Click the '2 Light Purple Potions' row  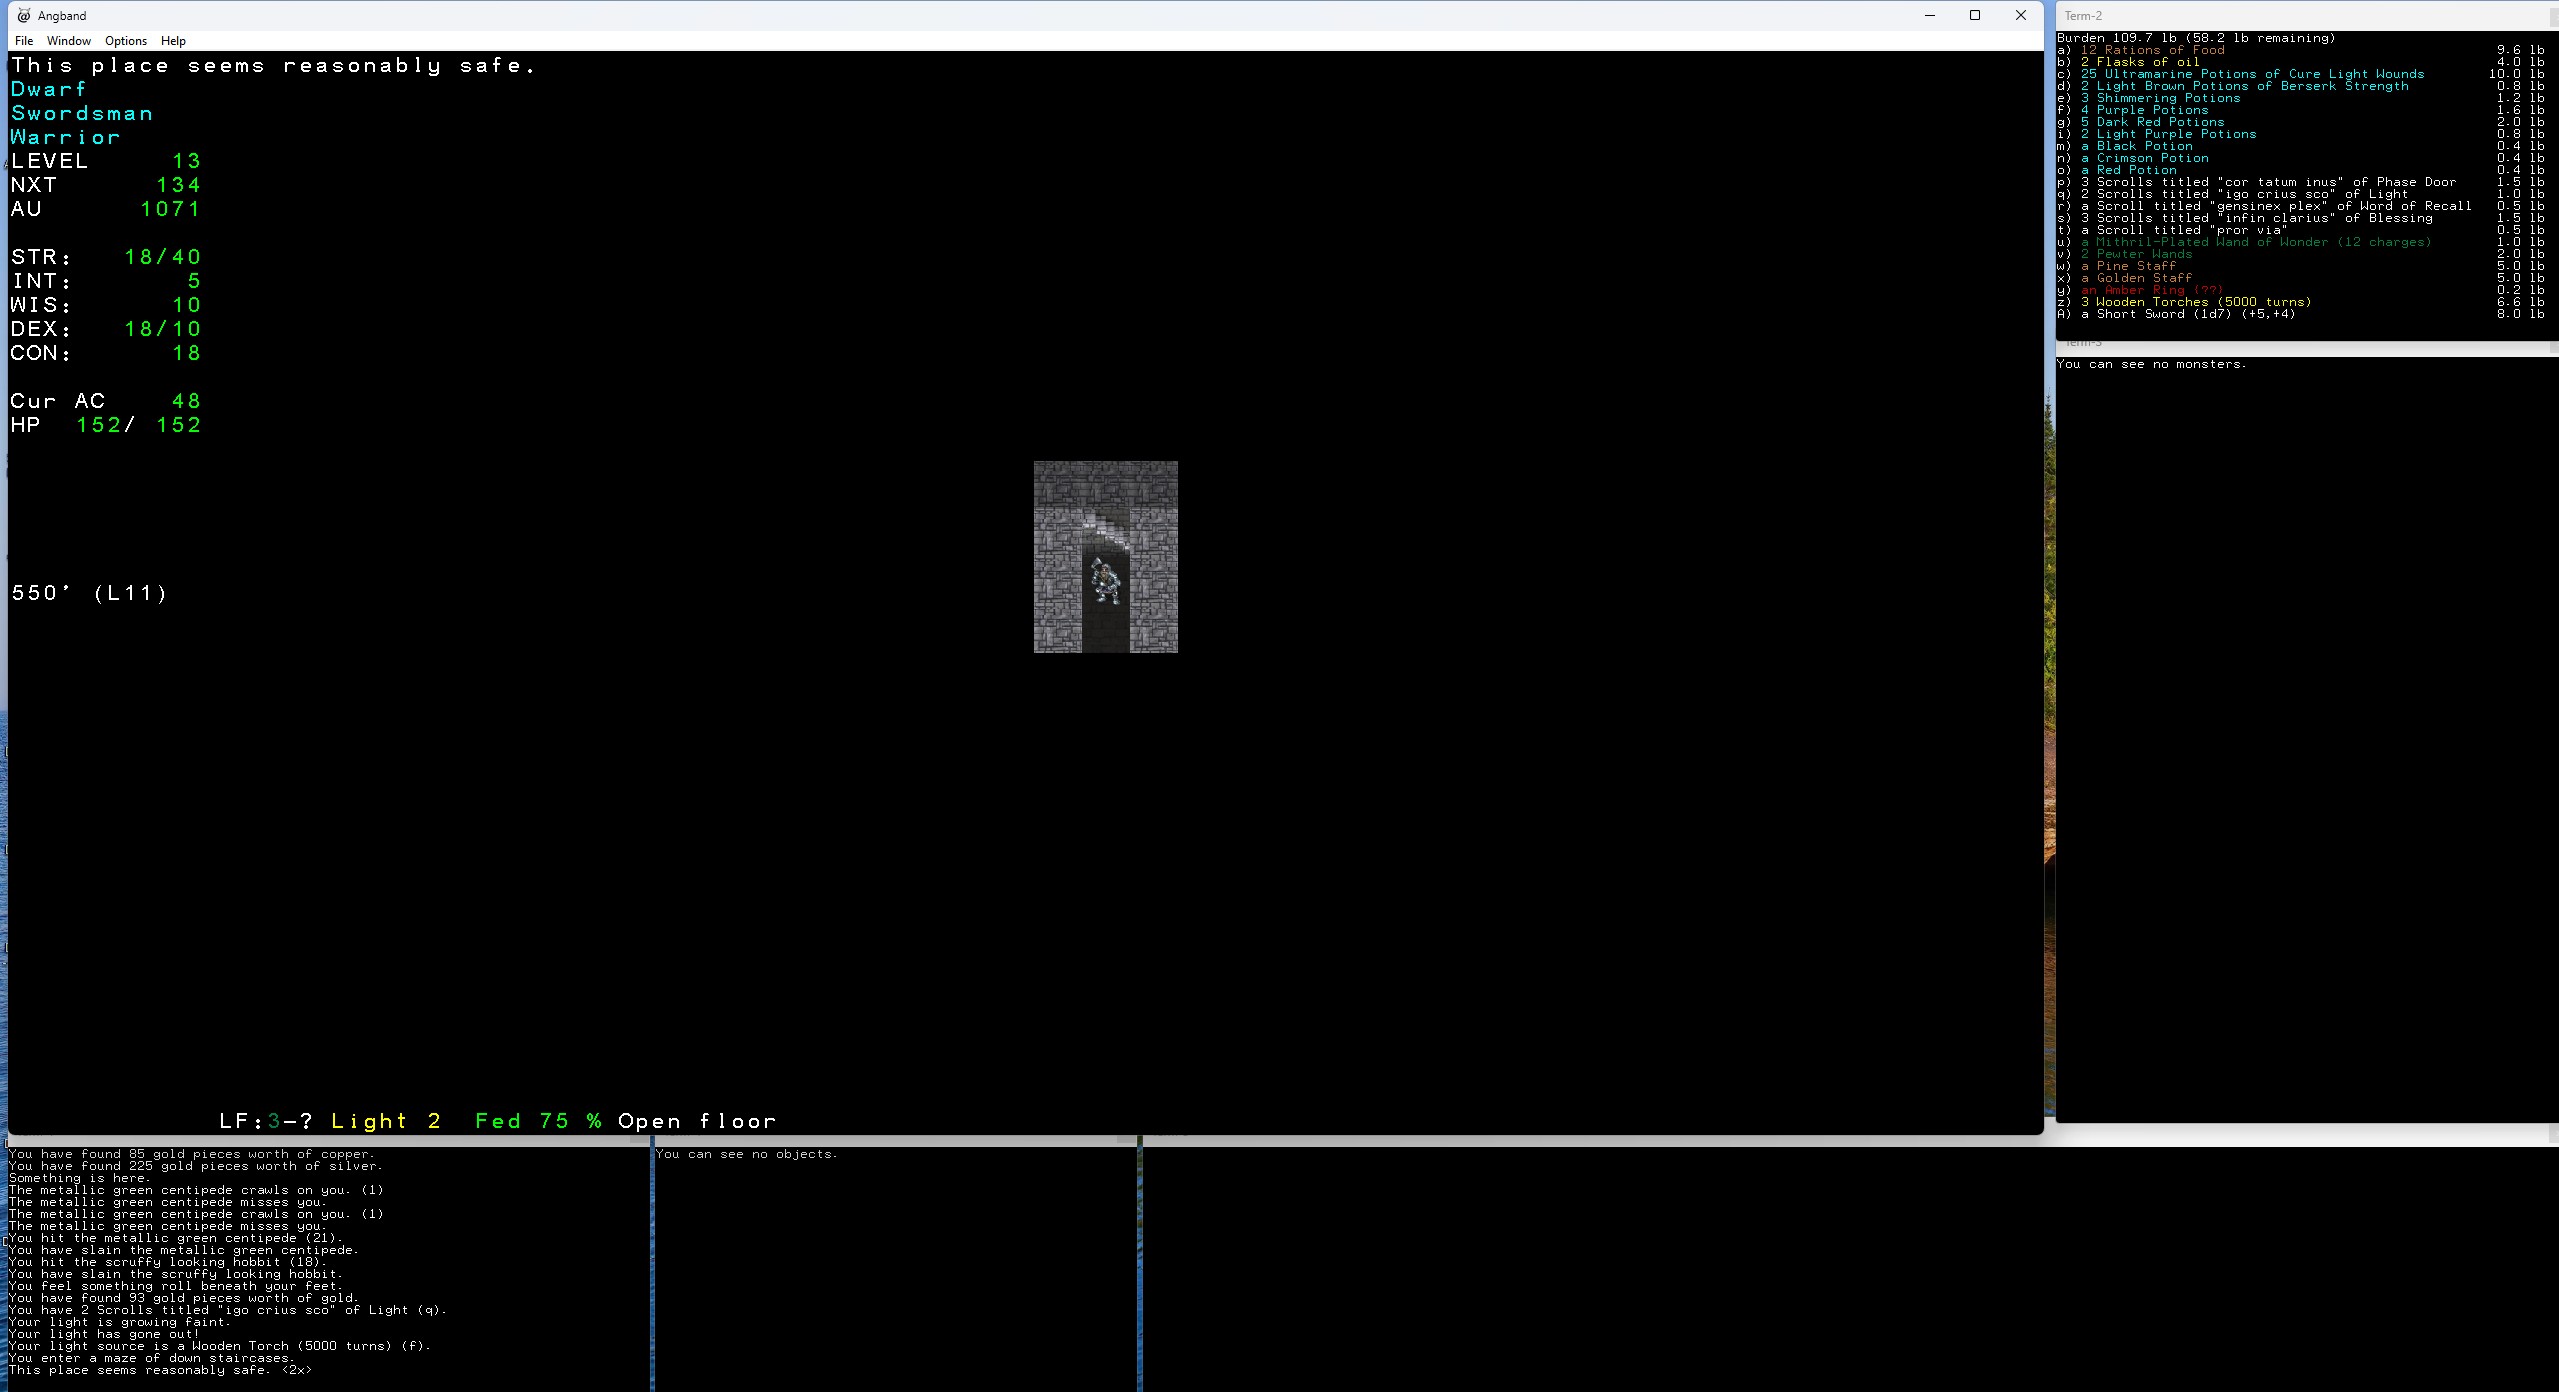[2301, 134]
